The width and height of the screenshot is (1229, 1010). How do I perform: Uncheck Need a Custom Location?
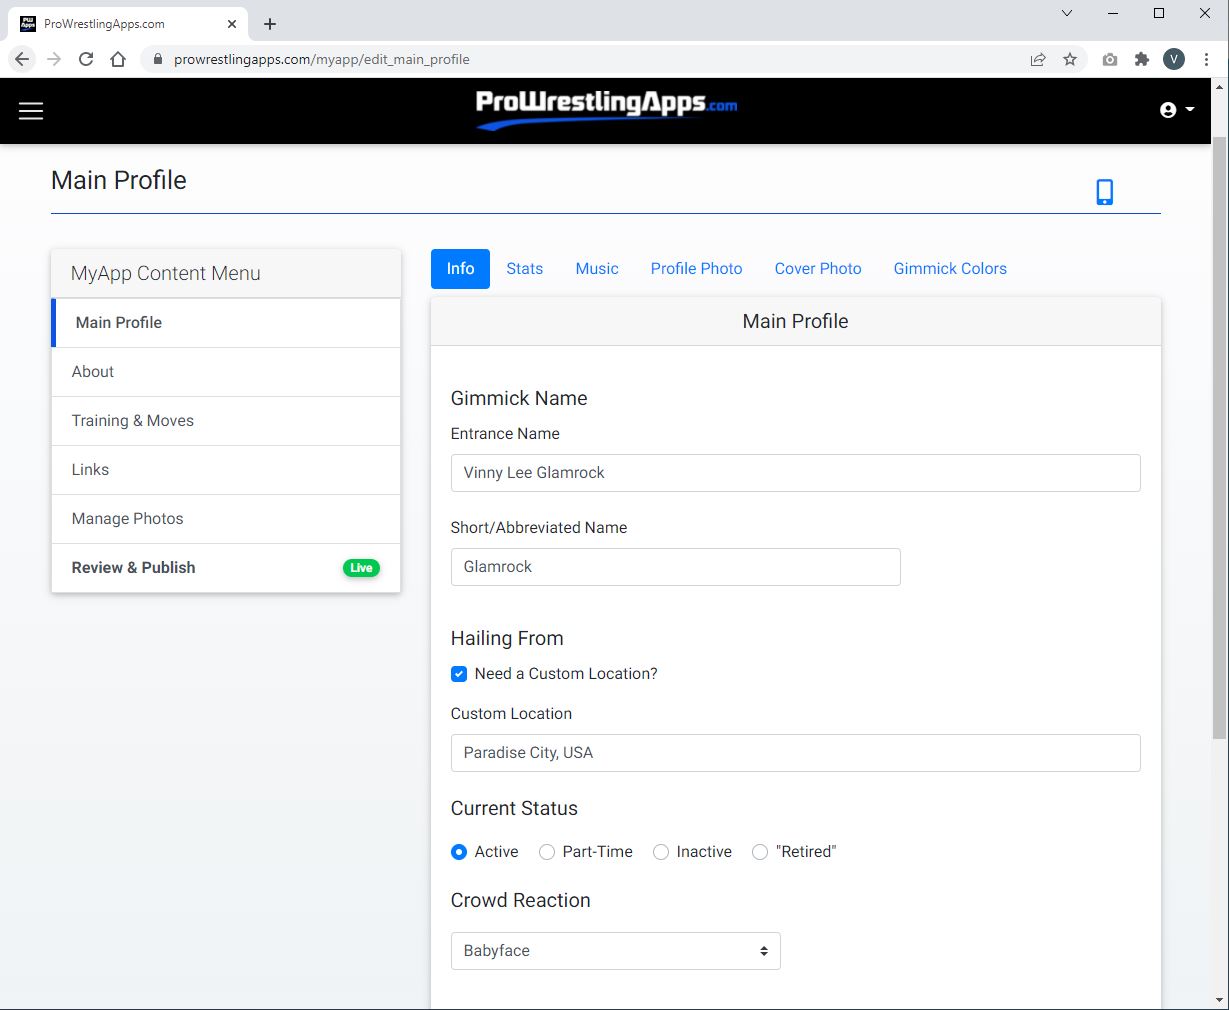(x=459, y=674)
